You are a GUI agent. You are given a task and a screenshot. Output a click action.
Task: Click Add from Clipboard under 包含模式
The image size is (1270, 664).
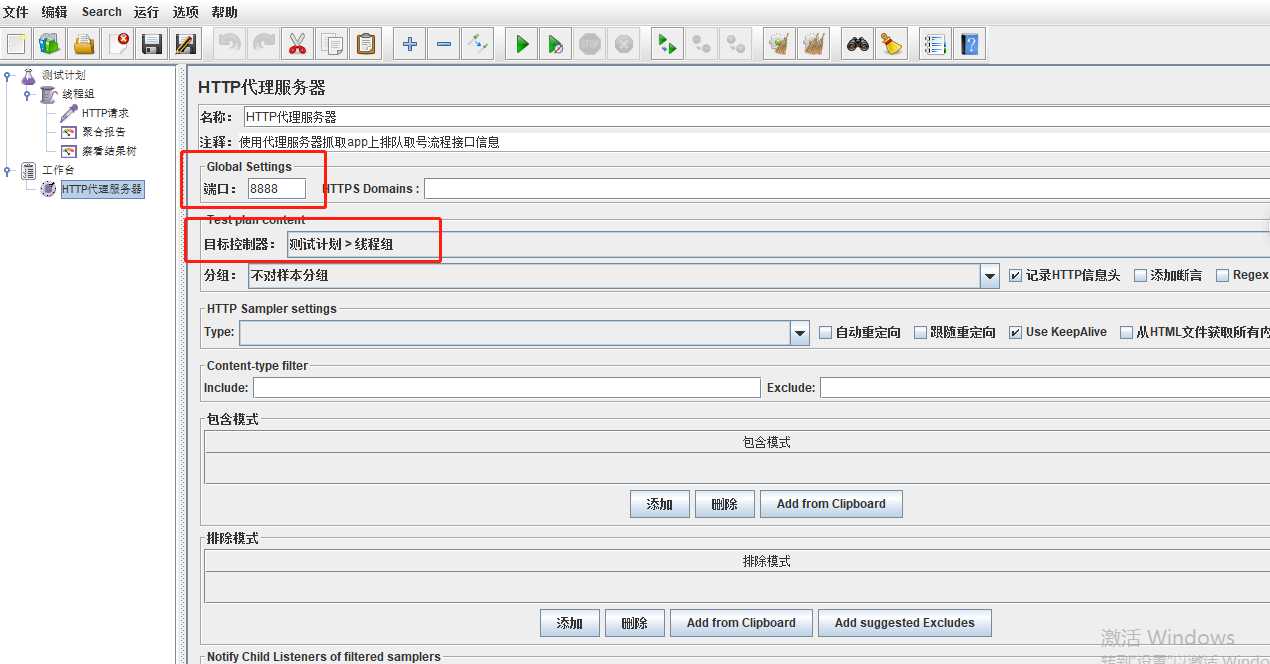tap(831, 504)
